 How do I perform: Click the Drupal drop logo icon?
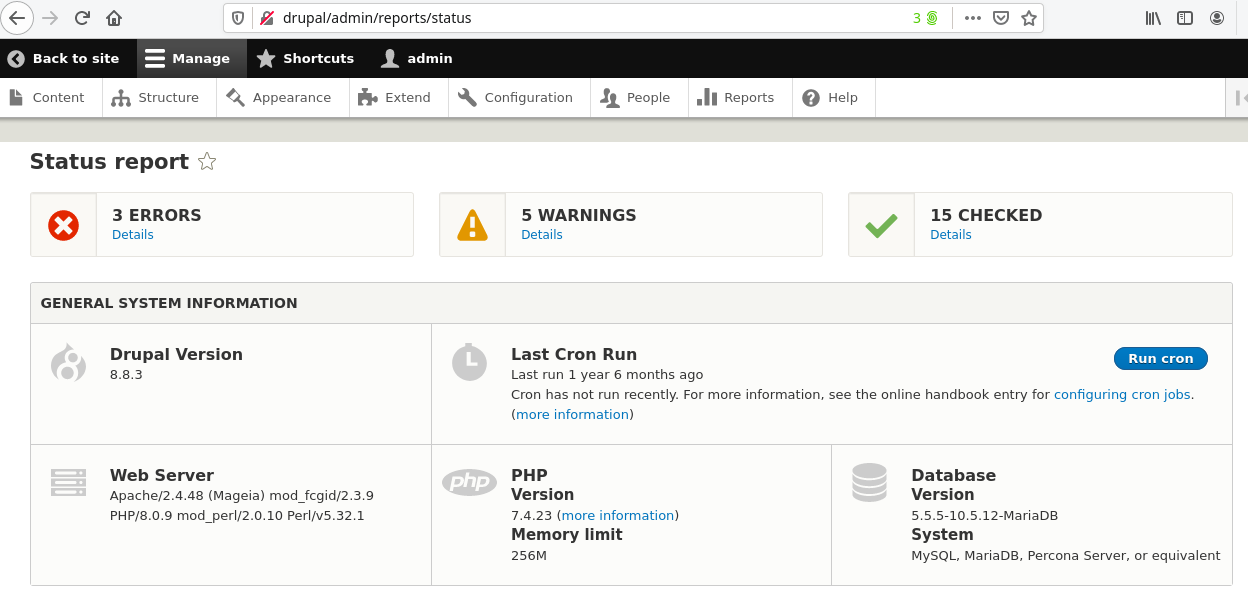point(69,362)
